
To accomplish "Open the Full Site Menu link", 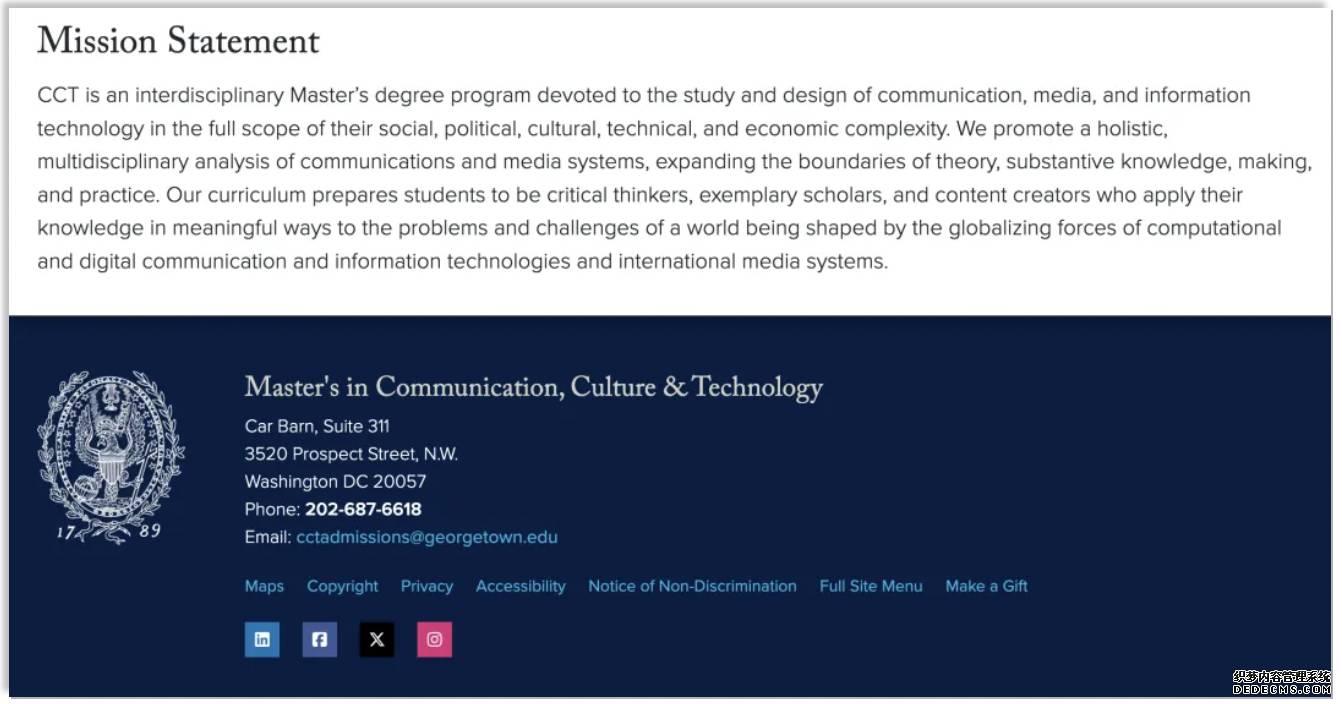I will pos(871,586).
